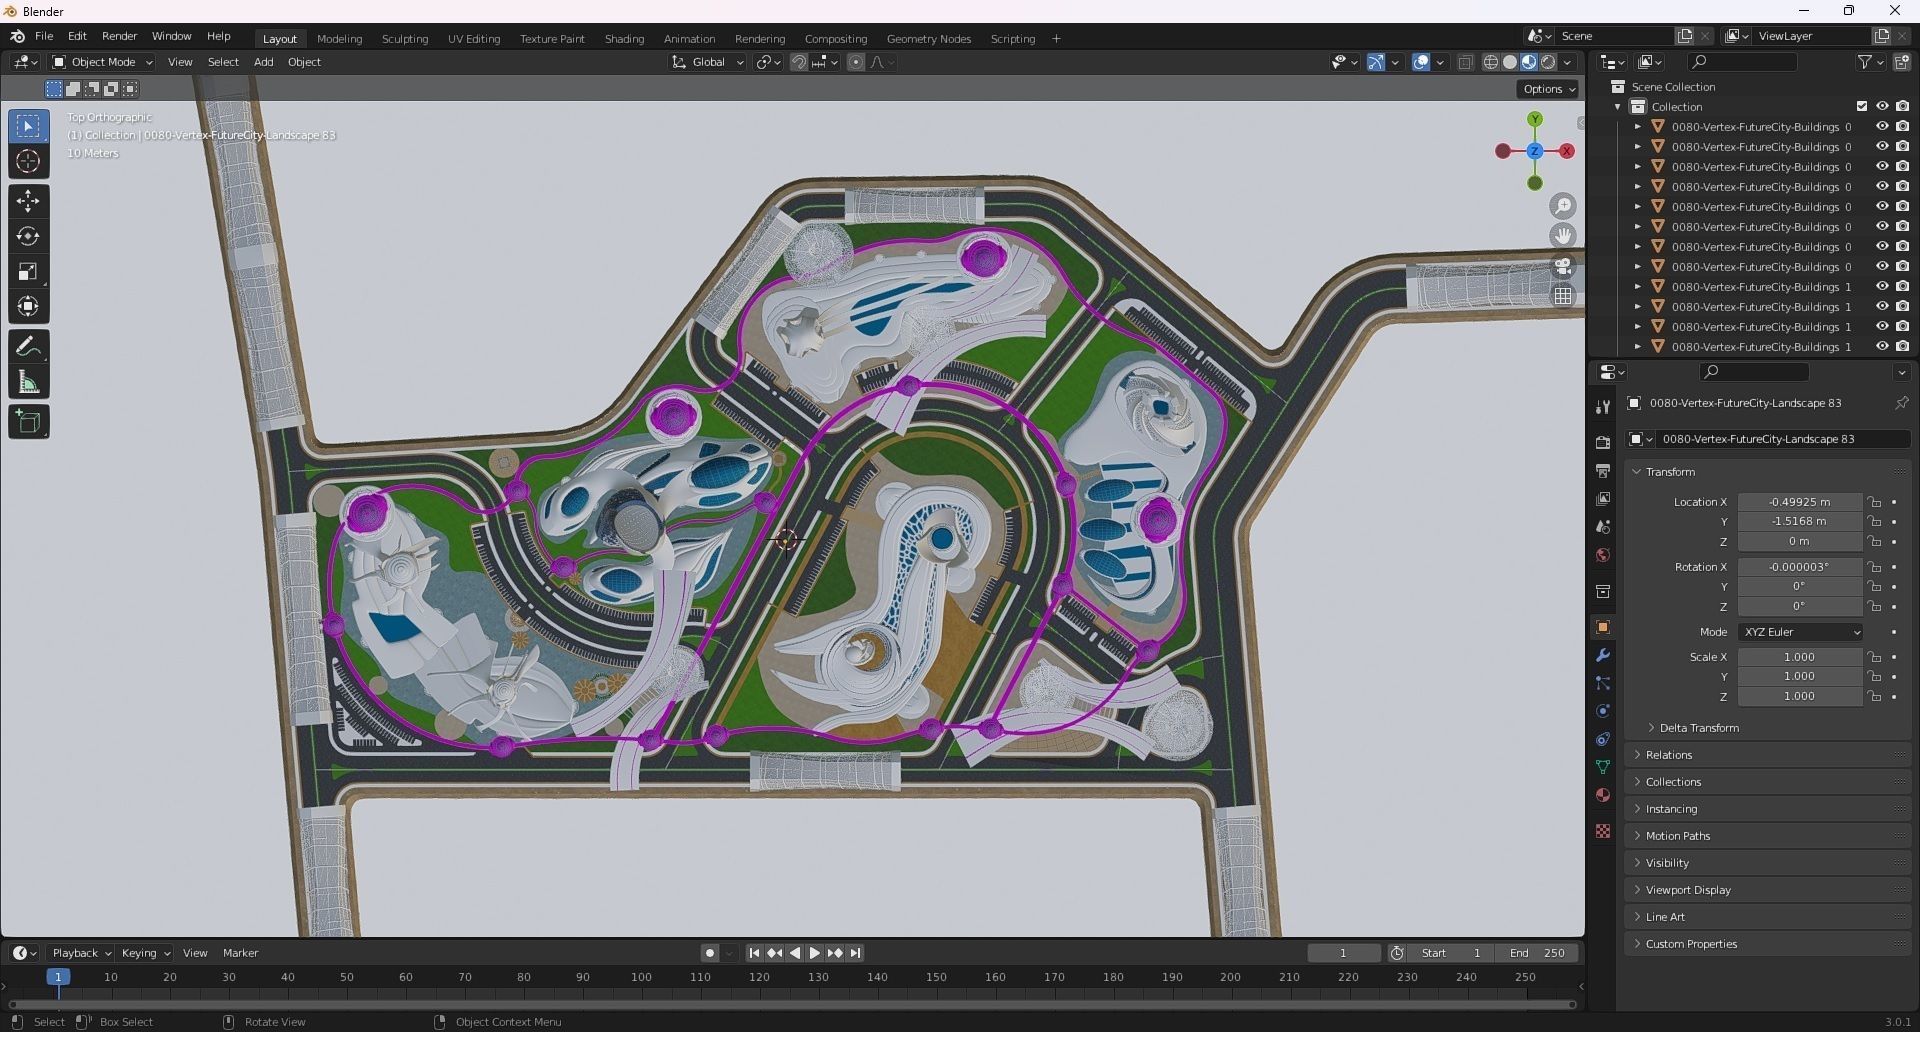The height and width of the screenshot is (1040, 1920).
Task: Open the viewport Options dropdown
Action: (1549, 89)
